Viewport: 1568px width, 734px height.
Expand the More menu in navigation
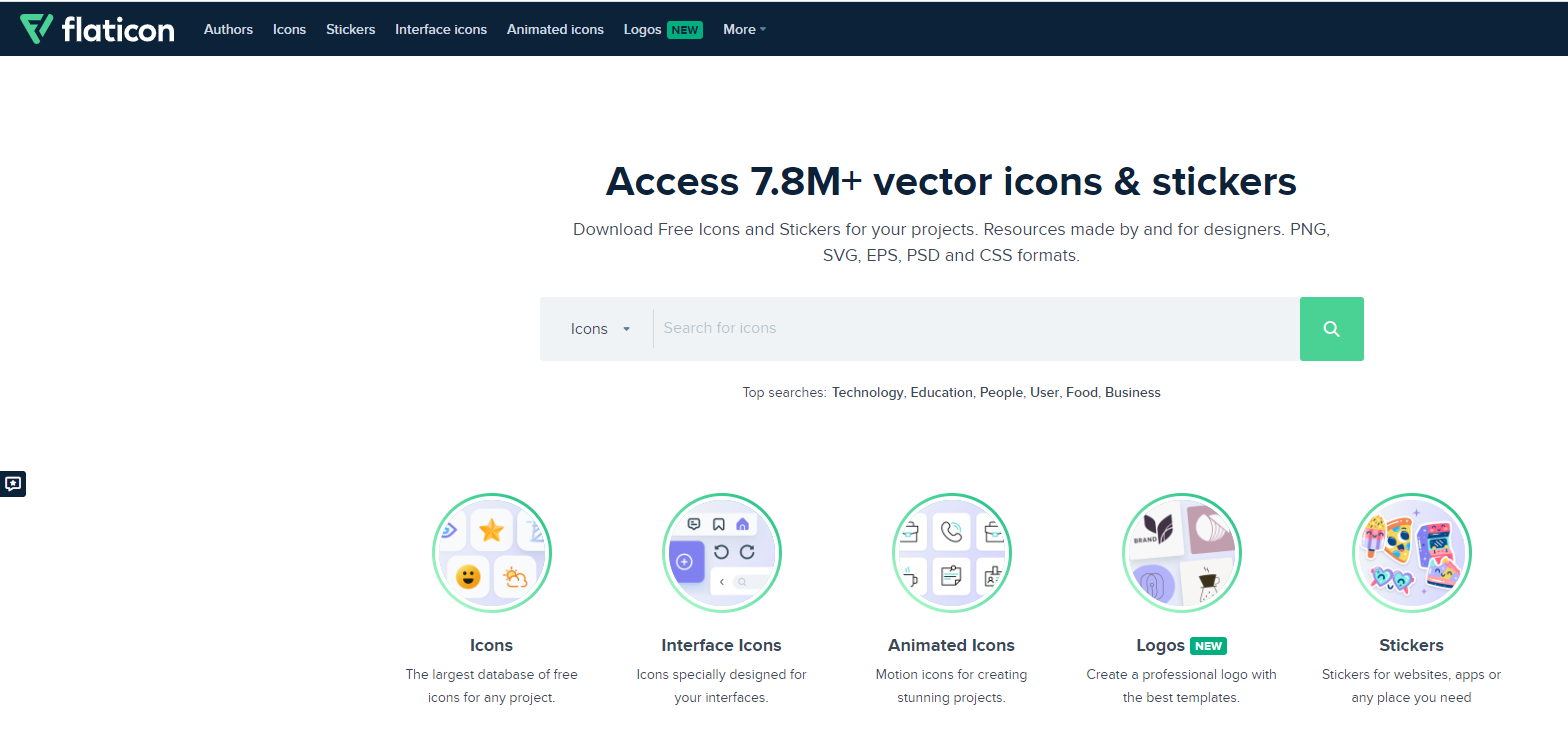tap(744, 30)
